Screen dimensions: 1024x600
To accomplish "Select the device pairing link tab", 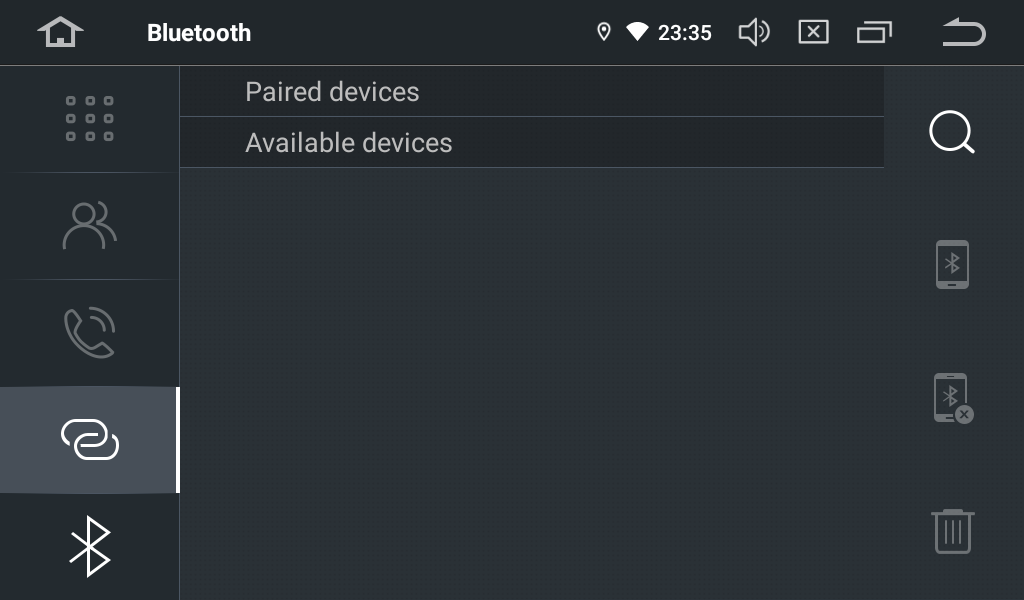I will click(x=89, y=440).
